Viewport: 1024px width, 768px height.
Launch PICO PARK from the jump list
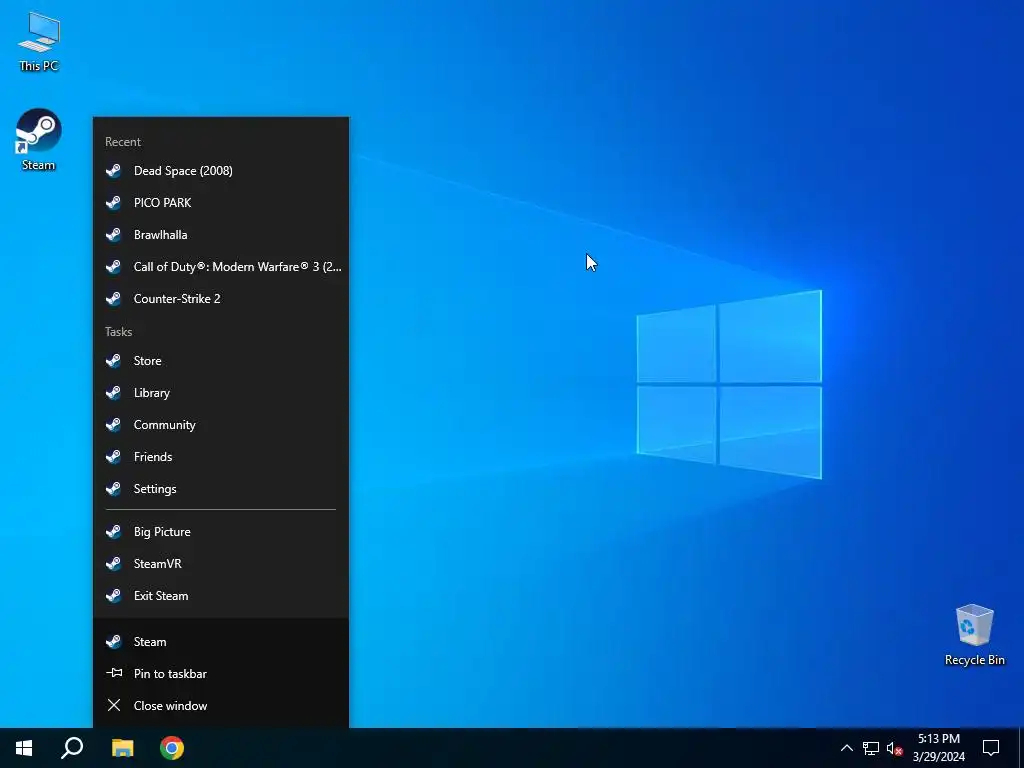[221, 202]
